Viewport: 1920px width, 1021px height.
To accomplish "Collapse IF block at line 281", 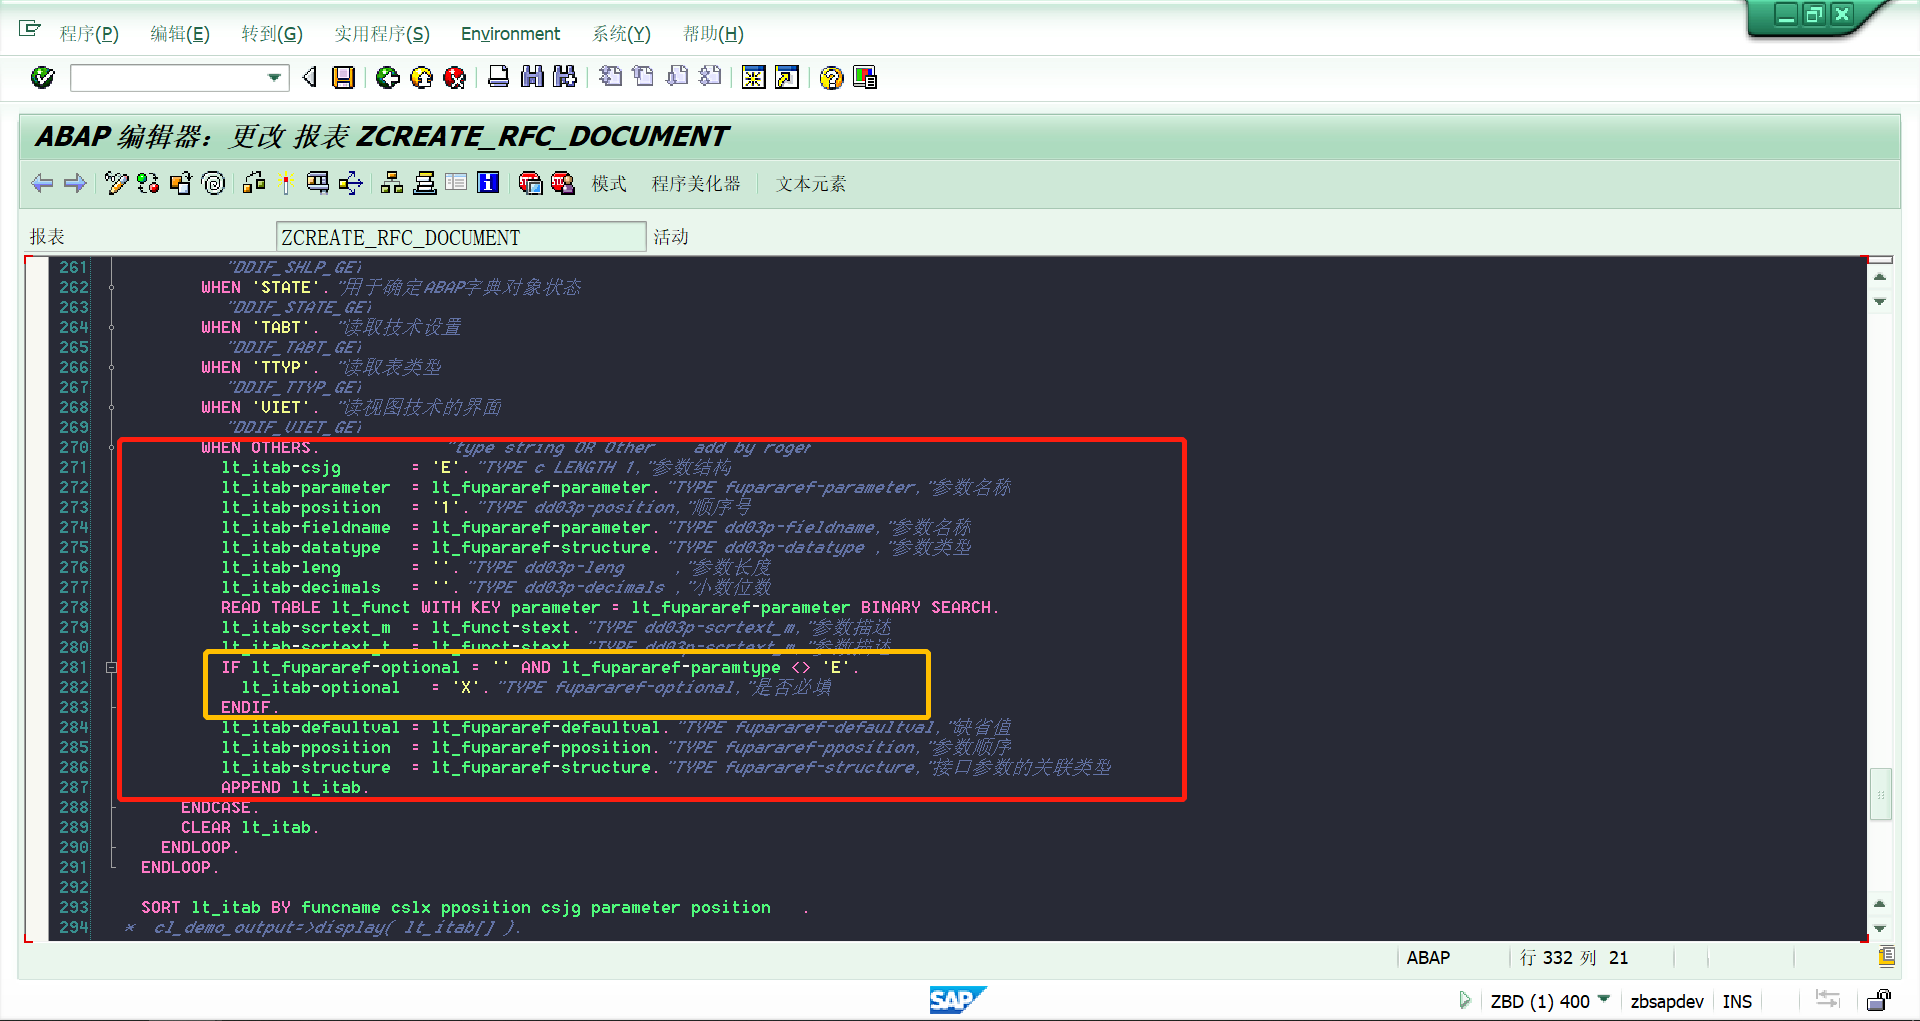I will (111, 667).
